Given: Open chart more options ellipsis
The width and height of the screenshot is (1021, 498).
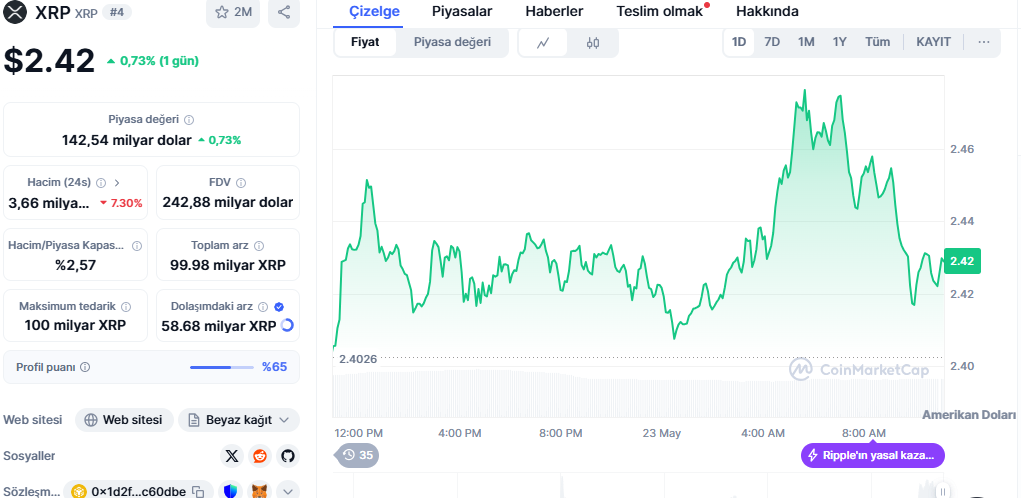Looking at the screenshot, I should (984, 42).
